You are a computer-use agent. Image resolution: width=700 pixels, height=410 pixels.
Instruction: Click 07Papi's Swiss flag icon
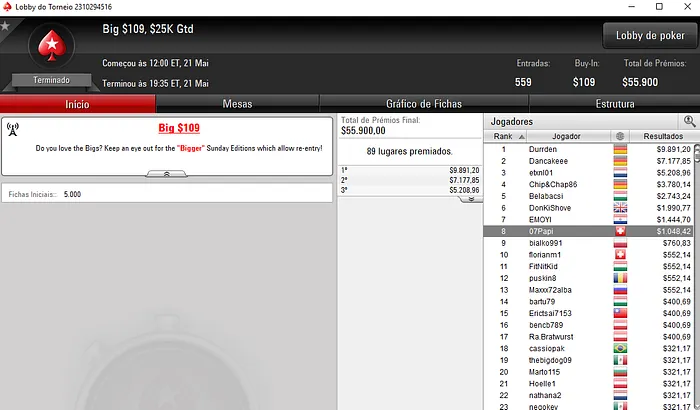(620, 231)
